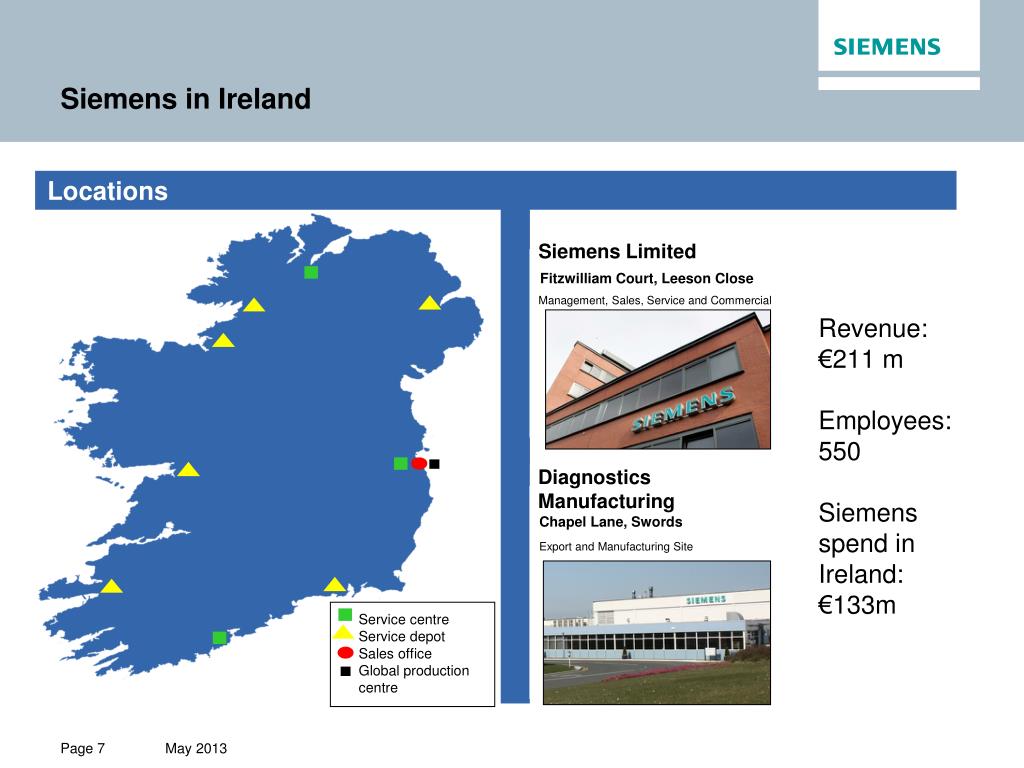The image size is (1024, 768).
Task: Select 'Export and Manufacturing Site' caption
Action: click(616, 547)
